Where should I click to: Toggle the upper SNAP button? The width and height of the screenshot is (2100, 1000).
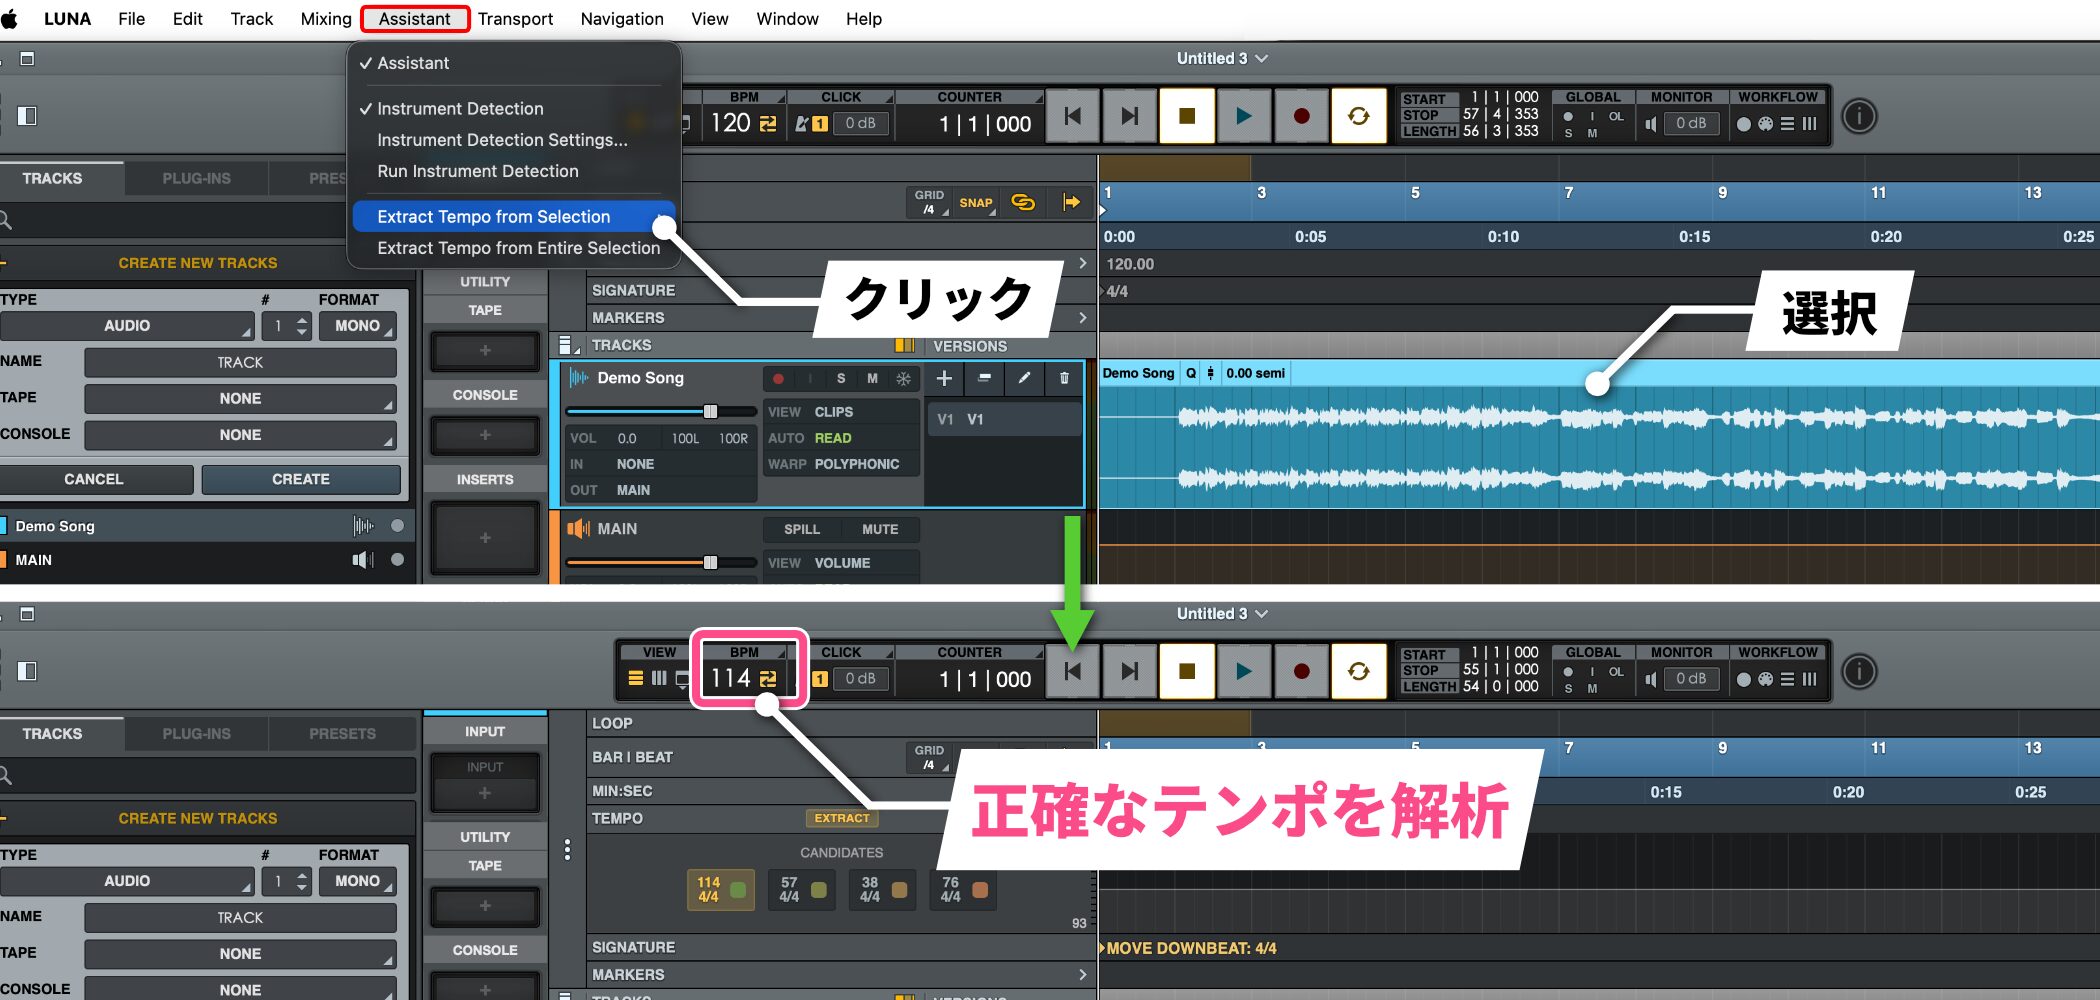point(975,203)
